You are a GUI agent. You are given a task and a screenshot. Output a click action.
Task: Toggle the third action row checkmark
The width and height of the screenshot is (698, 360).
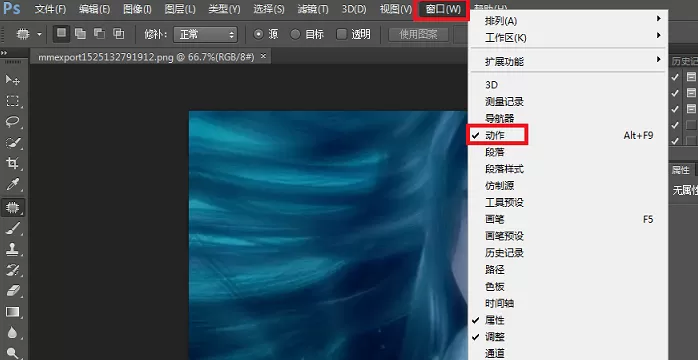[675, 109]
